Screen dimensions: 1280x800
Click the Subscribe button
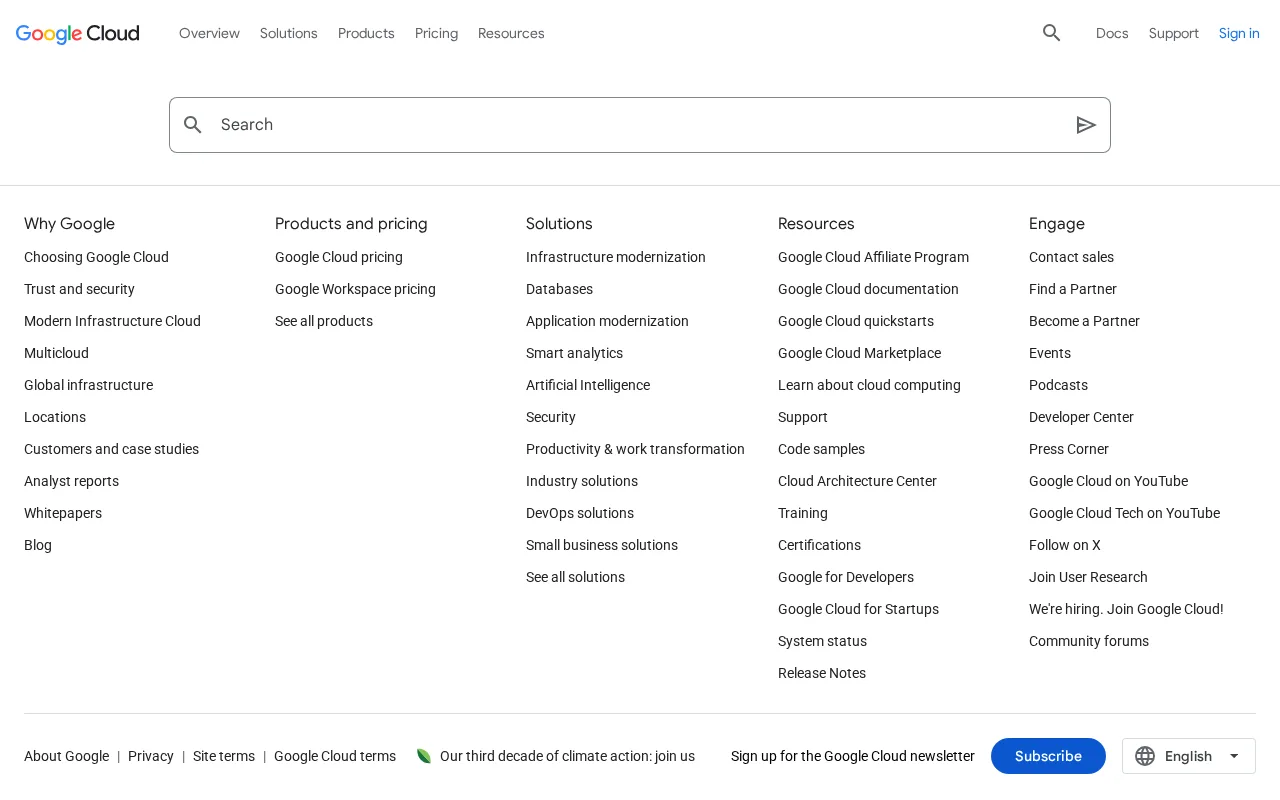coord(1048,756)
